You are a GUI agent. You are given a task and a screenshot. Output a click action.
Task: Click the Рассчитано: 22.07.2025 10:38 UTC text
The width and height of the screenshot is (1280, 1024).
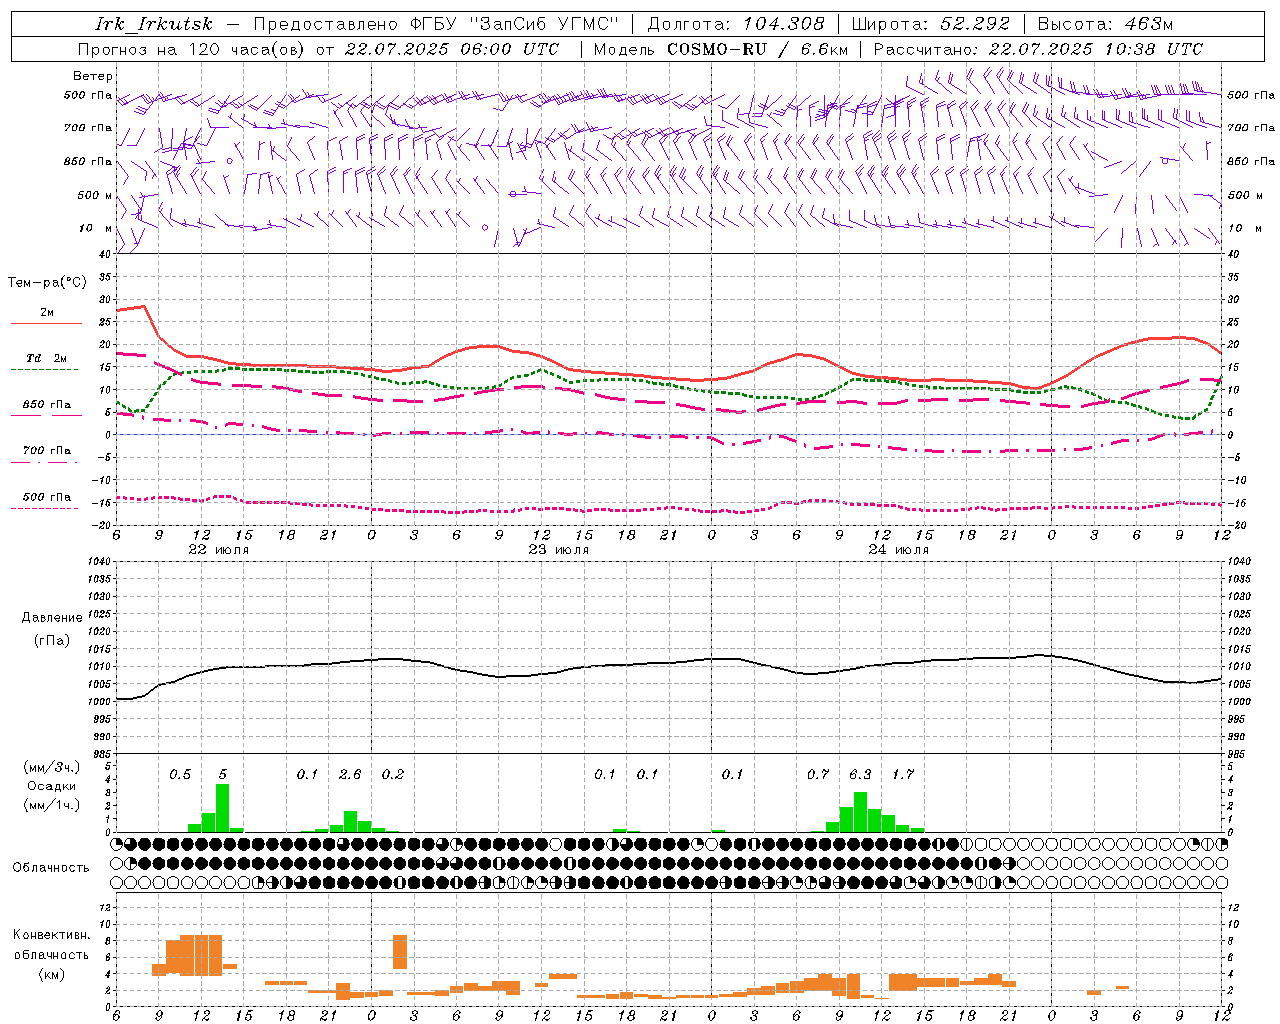1038,49
